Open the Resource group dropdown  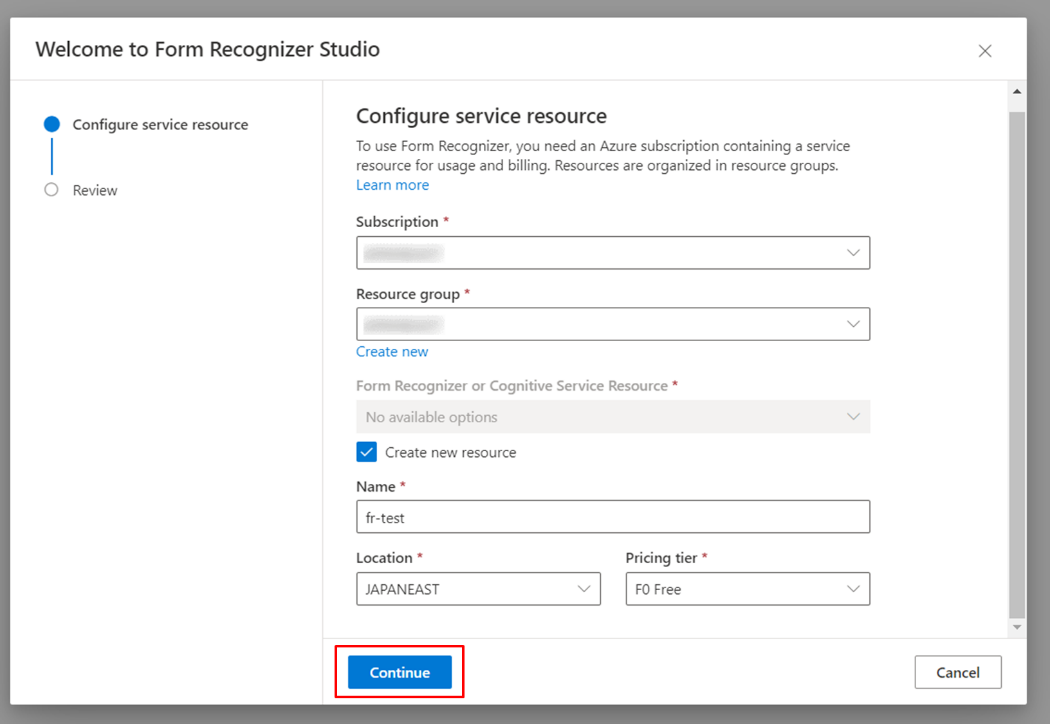[613, 324]
